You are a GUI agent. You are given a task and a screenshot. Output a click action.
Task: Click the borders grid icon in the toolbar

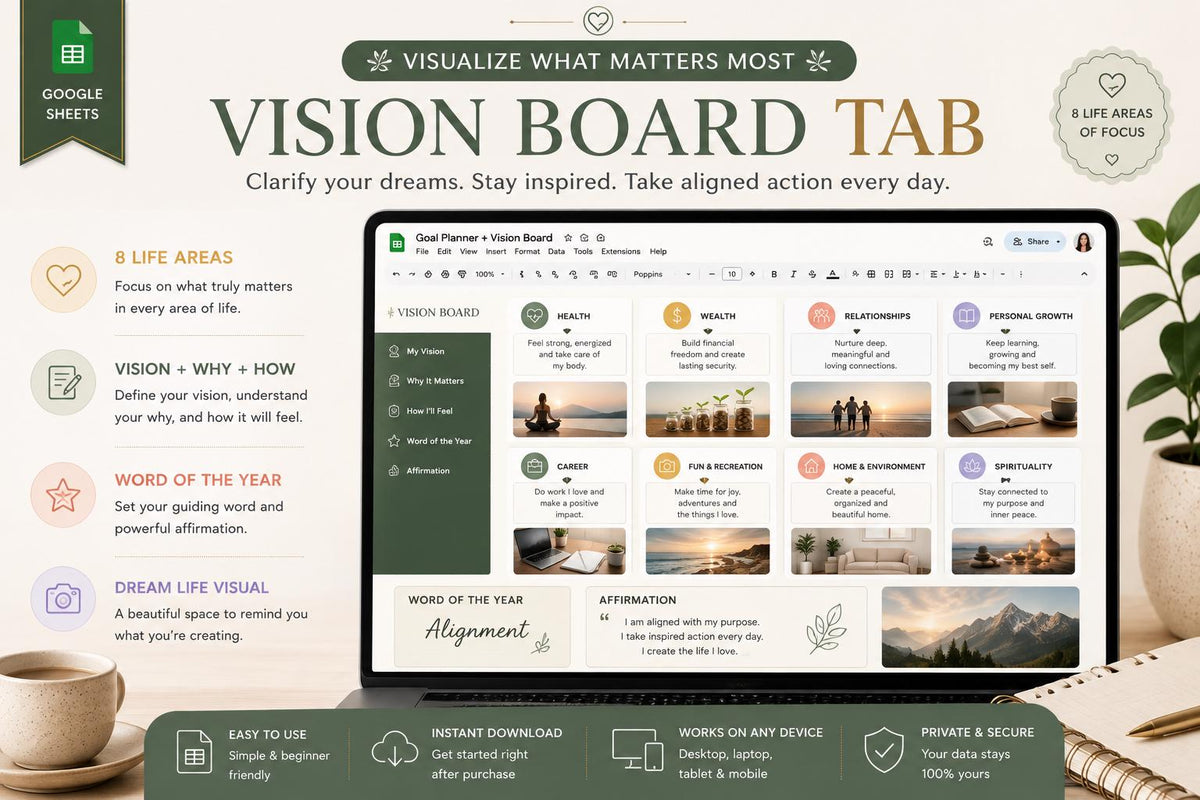(x=870, y=274)
